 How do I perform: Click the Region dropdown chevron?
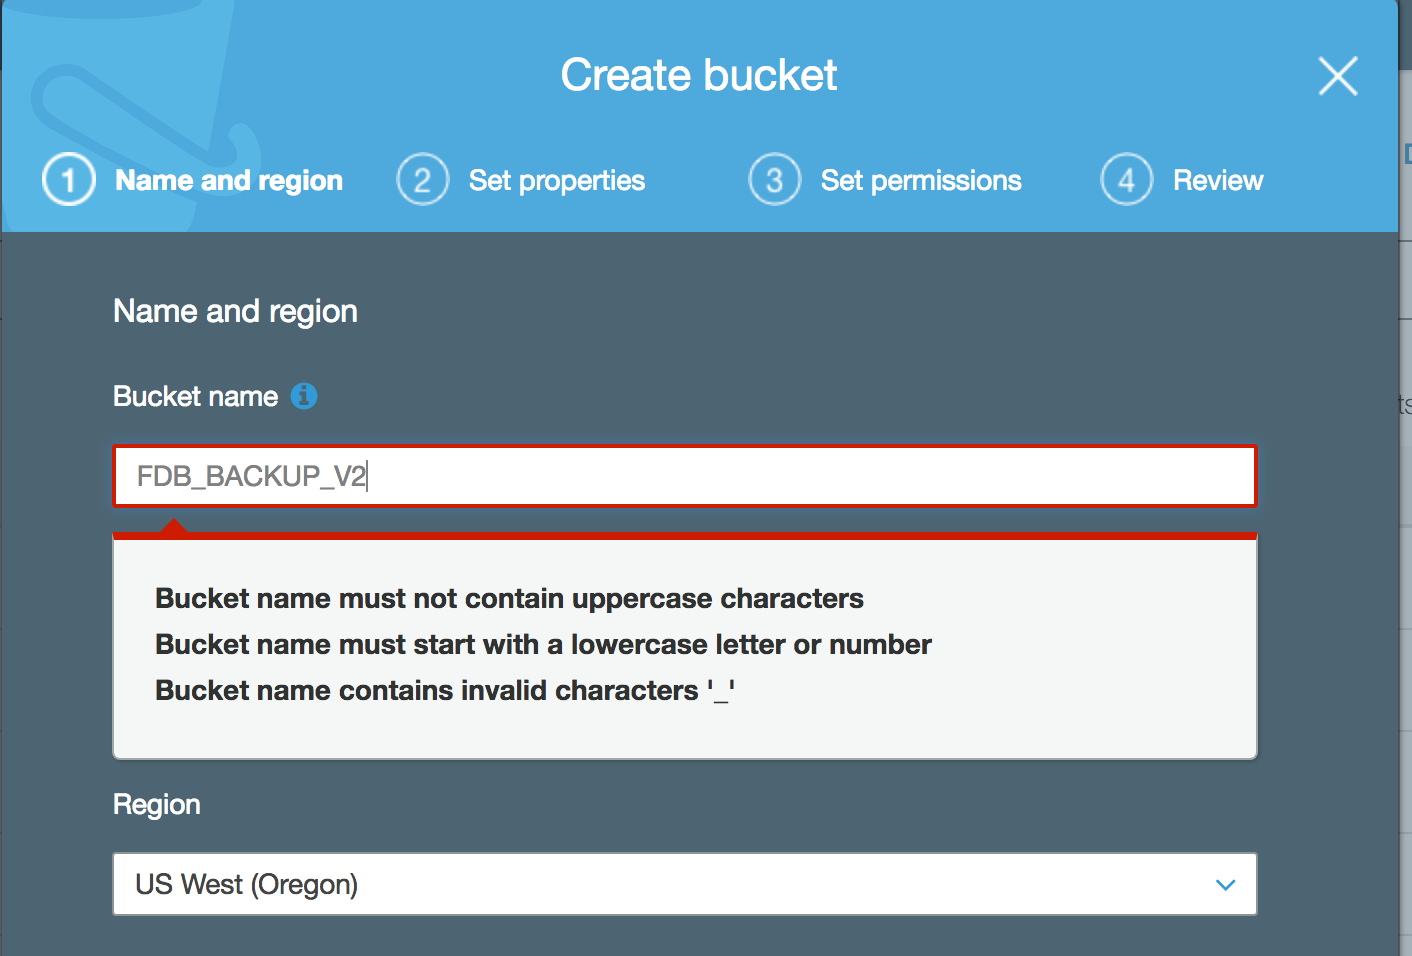[x=1224, y=884]
